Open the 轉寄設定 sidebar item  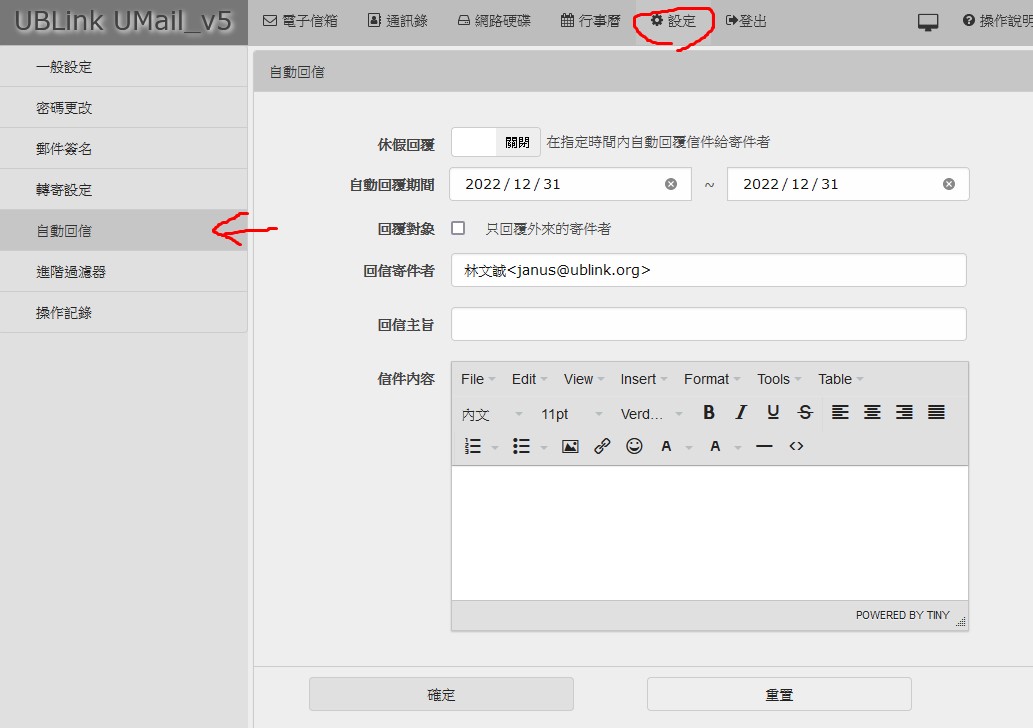tap(123, 189)
